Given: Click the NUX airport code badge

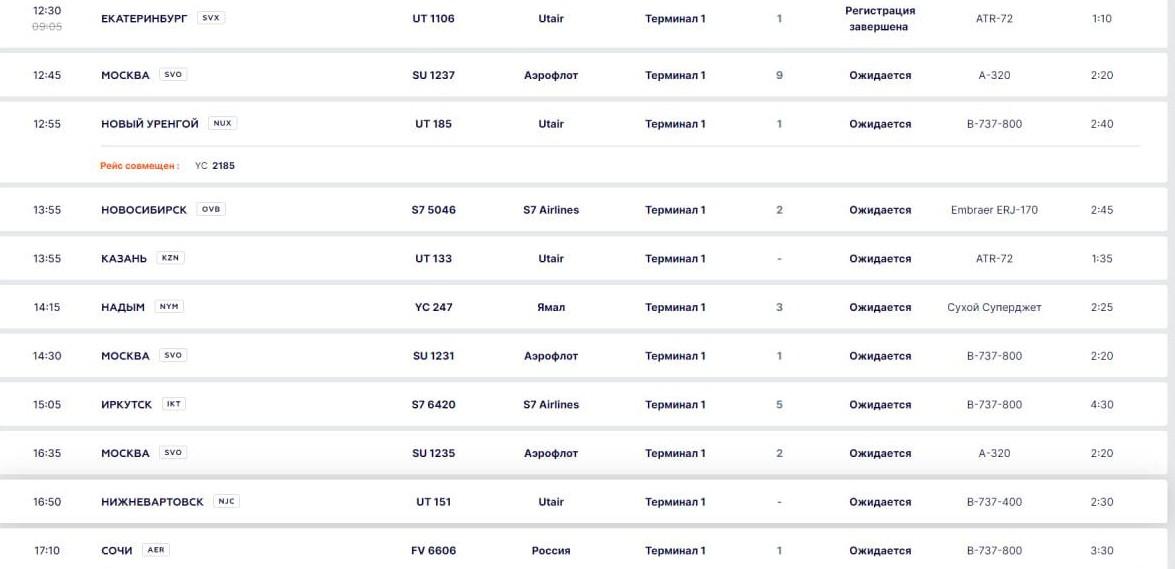Looking at the screenshot, I should coord(222,124).
